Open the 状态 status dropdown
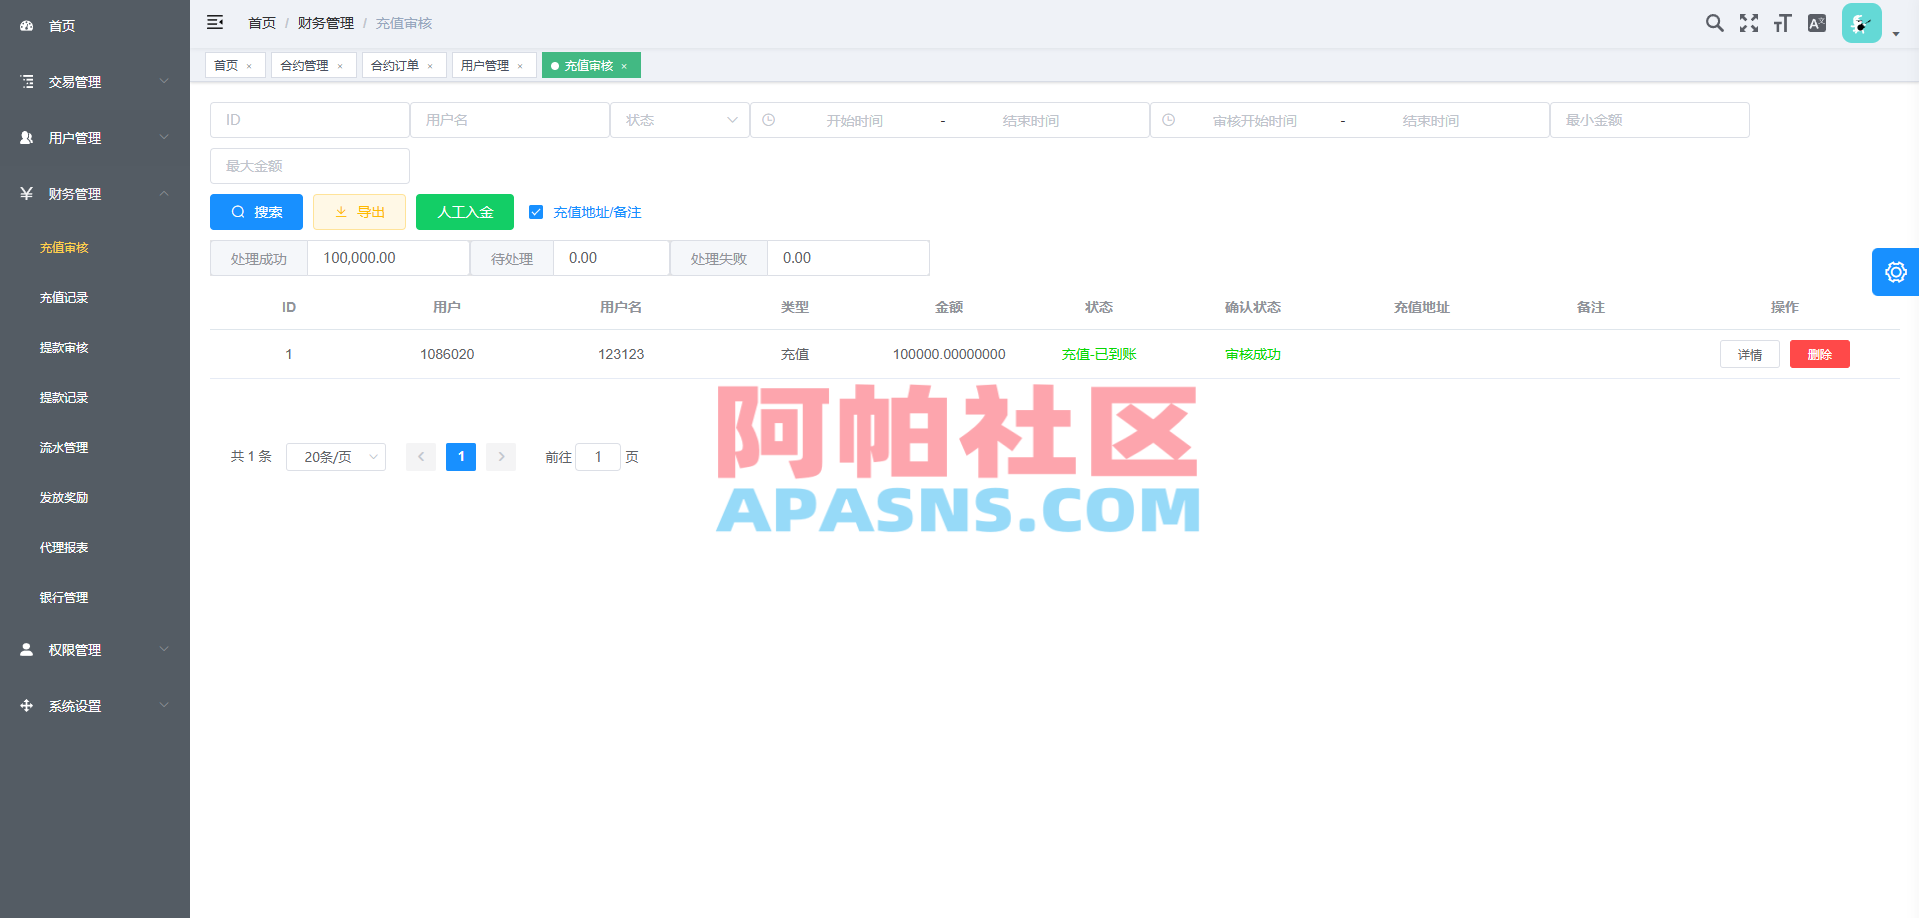1919x918 pixels. 680,119
